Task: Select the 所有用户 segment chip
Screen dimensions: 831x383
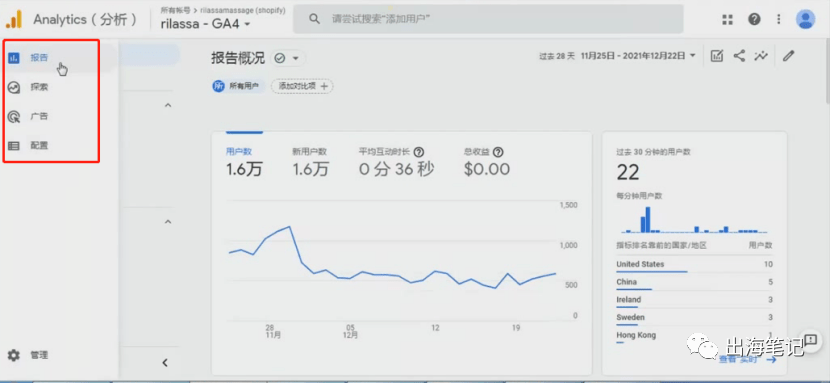Action: click(238, 86)
